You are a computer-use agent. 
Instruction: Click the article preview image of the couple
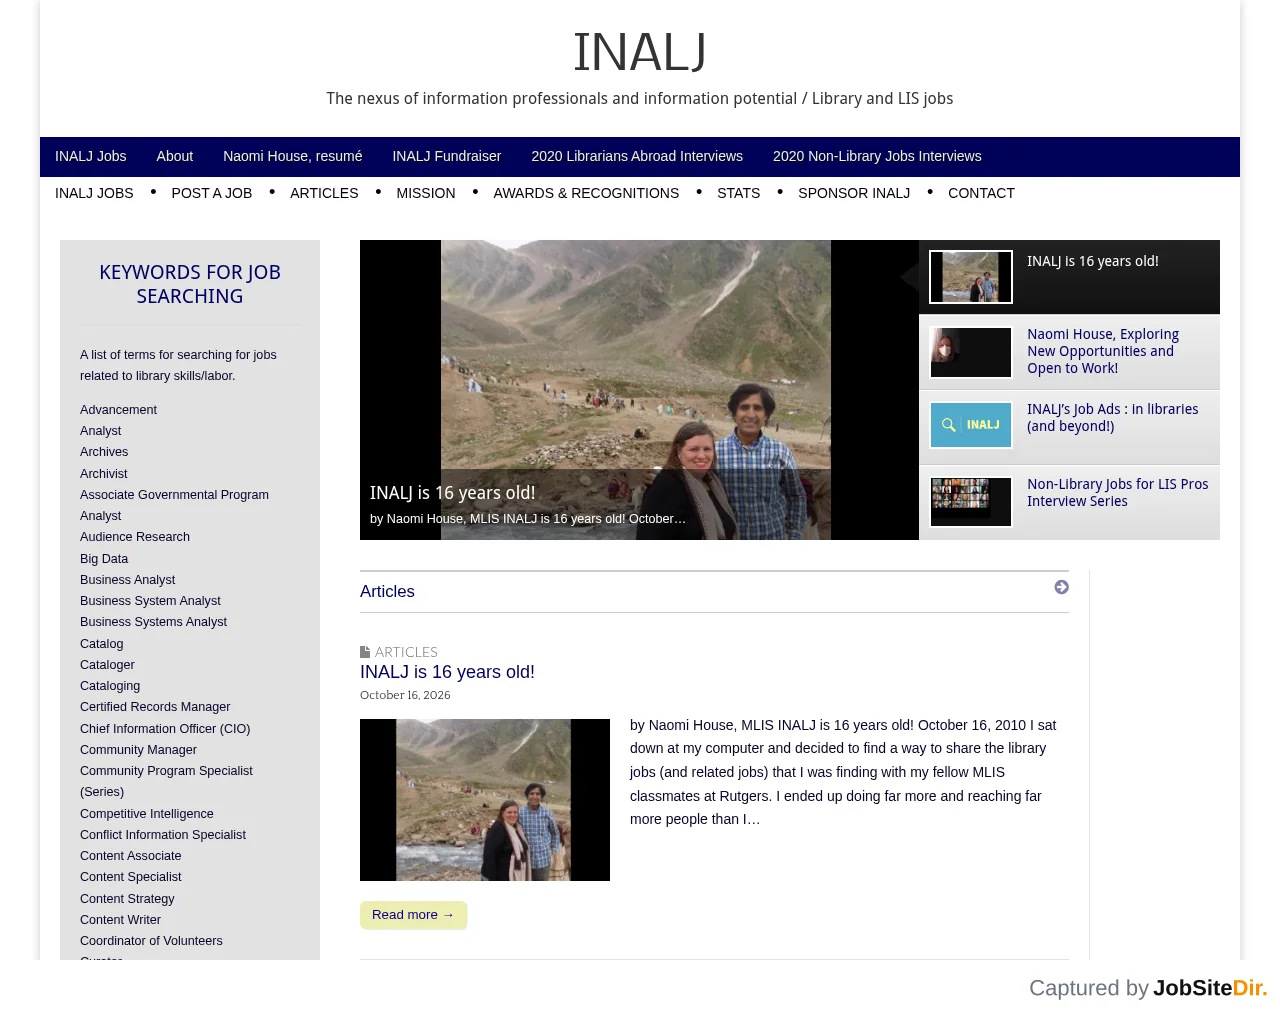pyautogui.click(x=485, y=800)
